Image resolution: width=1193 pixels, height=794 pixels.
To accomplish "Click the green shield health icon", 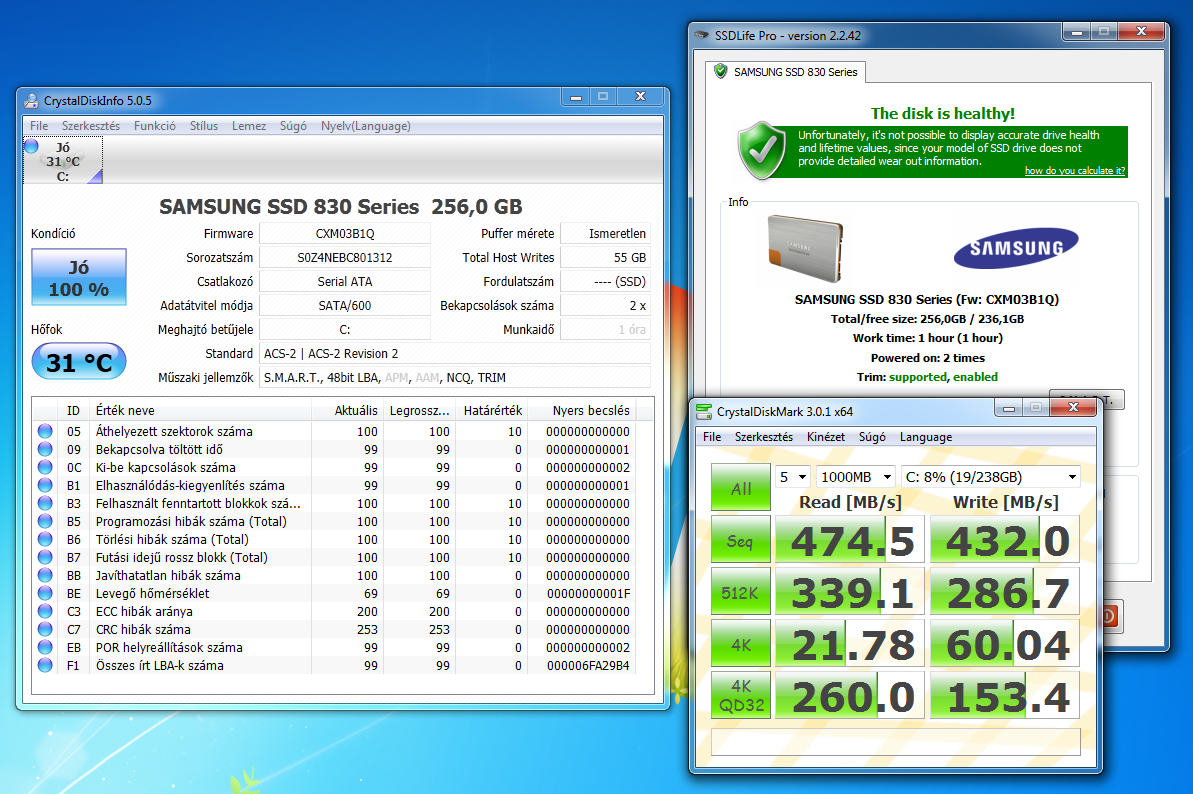I will [x=762, y=150].
